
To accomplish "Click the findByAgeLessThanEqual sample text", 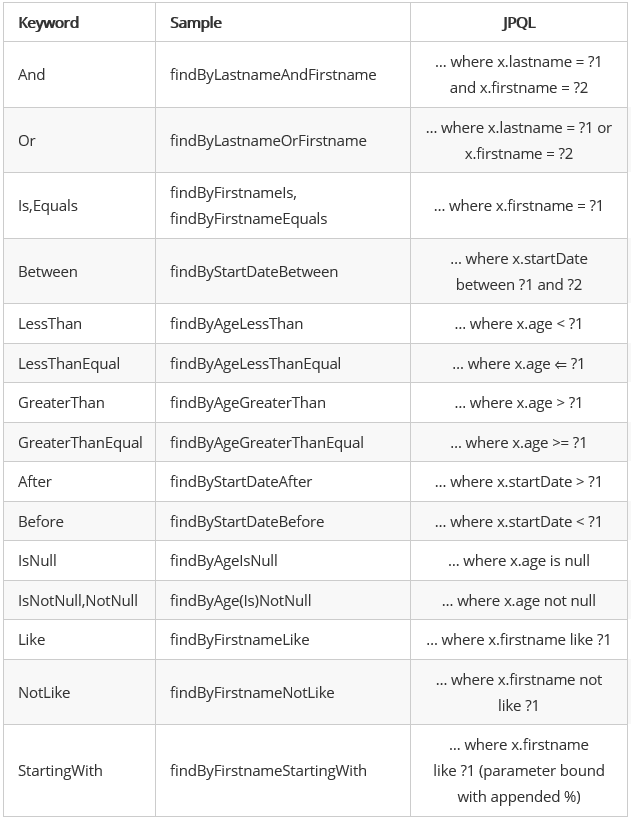I will pos(255,364).
